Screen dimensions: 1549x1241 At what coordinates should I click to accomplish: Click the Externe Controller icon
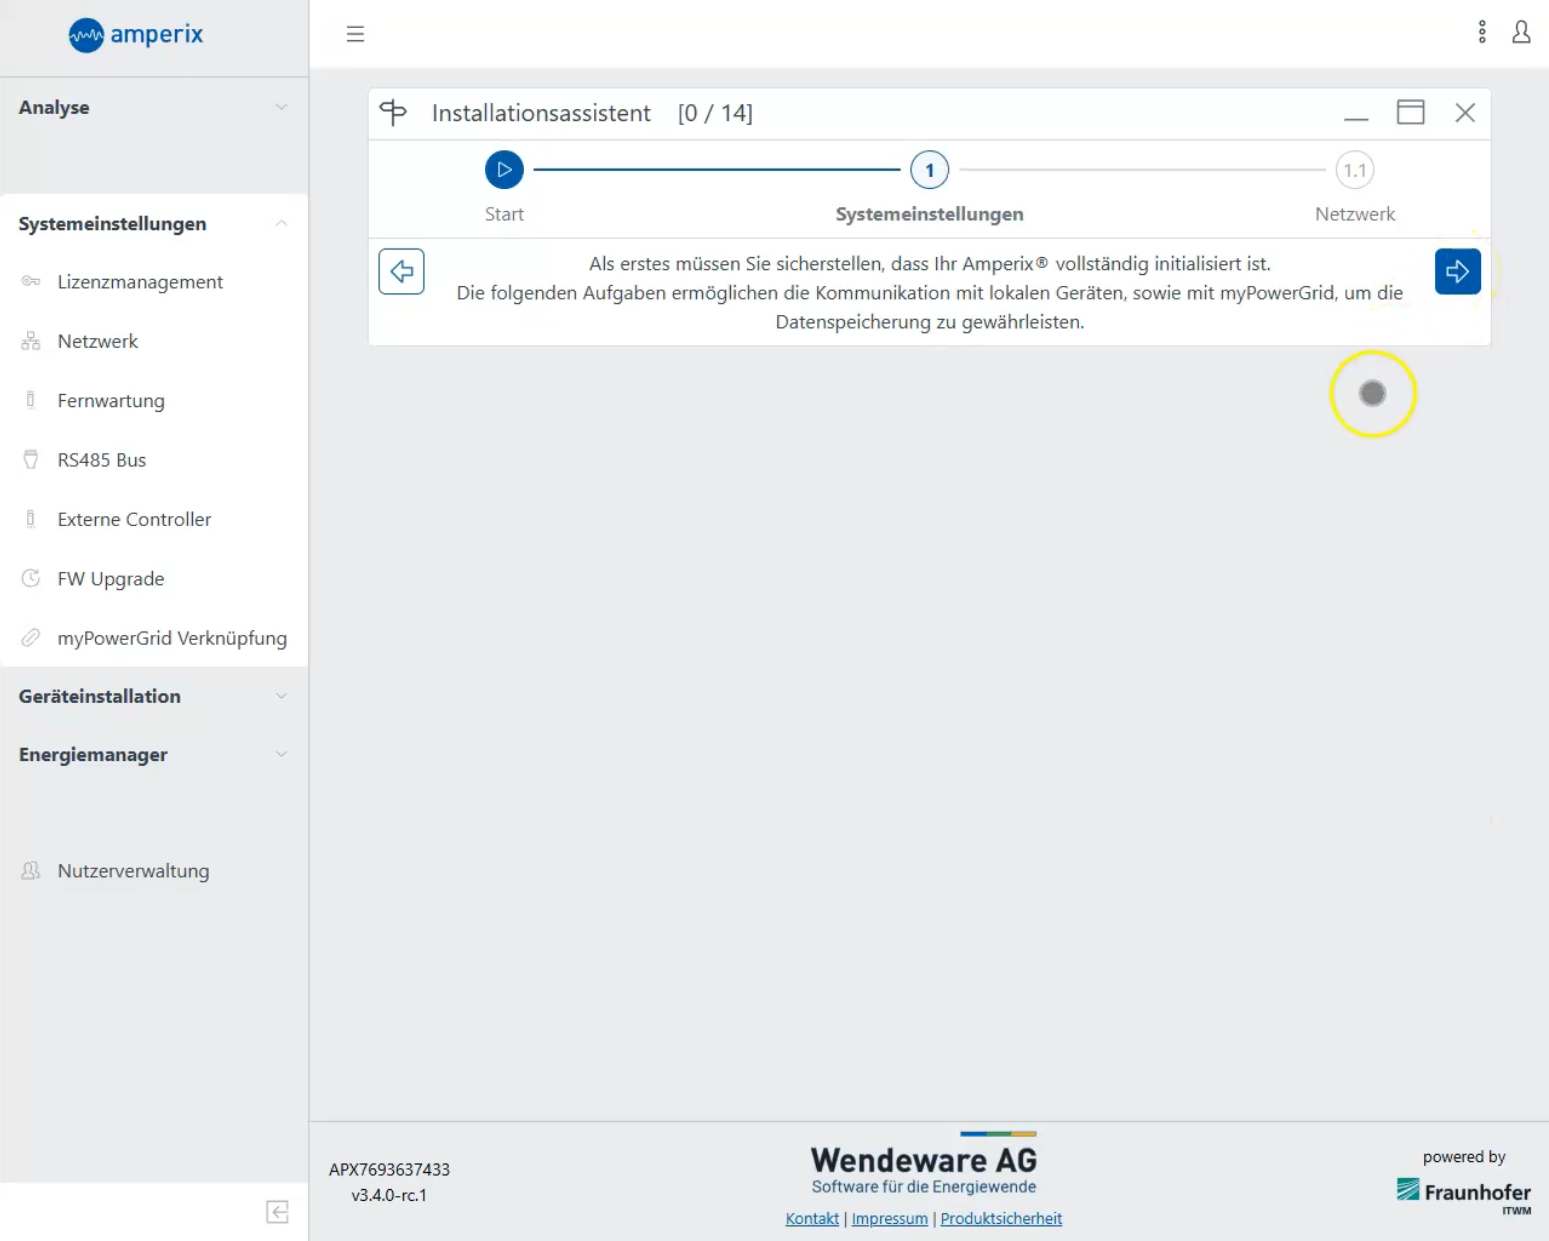30,518
